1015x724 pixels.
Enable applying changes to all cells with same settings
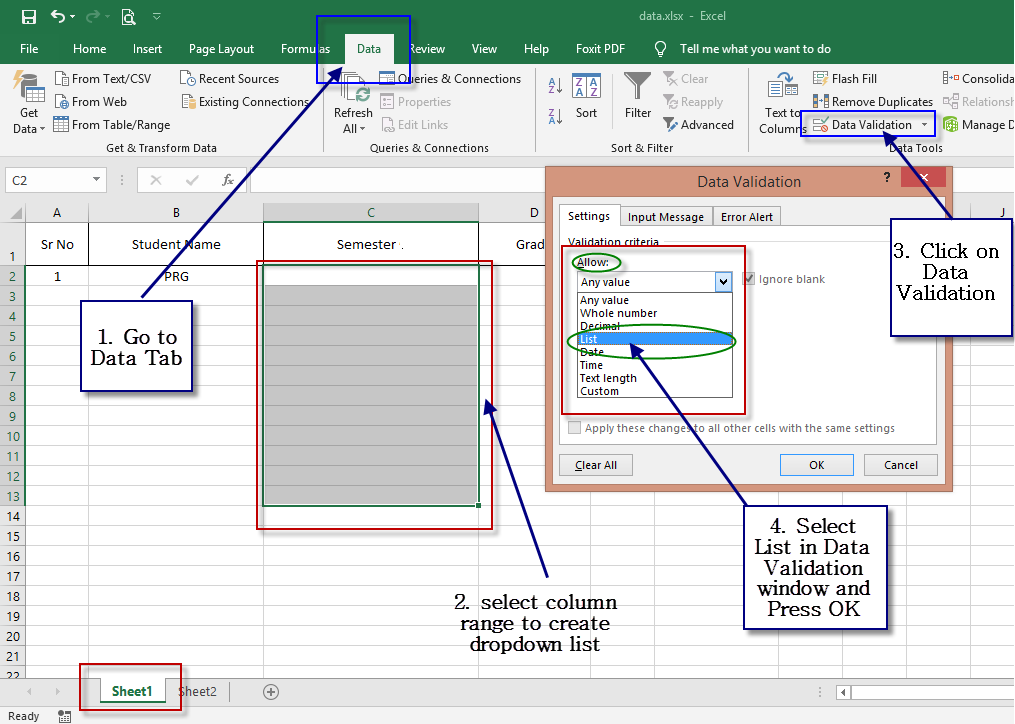[575, 427]
